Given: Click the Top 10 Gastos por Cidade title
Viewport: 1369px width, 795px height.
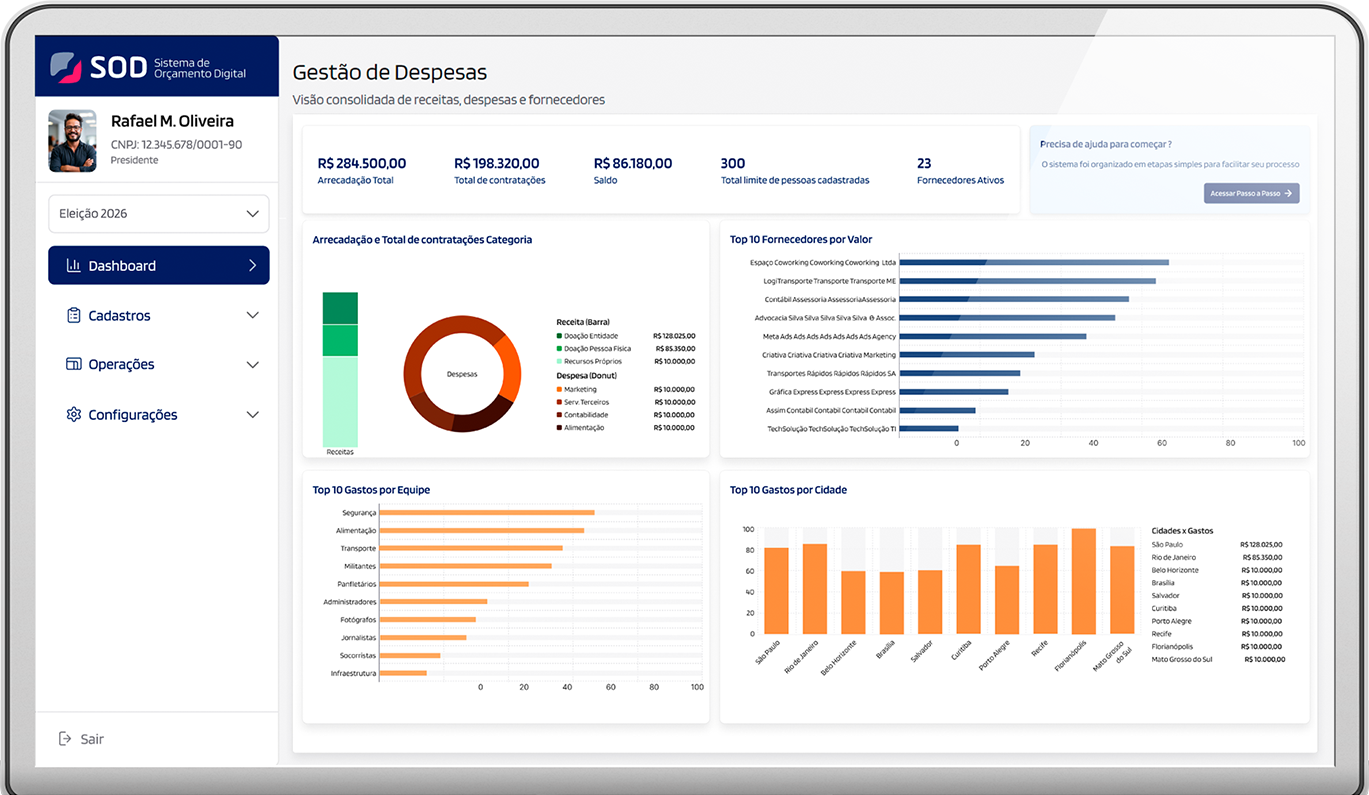Looking at the screenshot, I should 788,490.
